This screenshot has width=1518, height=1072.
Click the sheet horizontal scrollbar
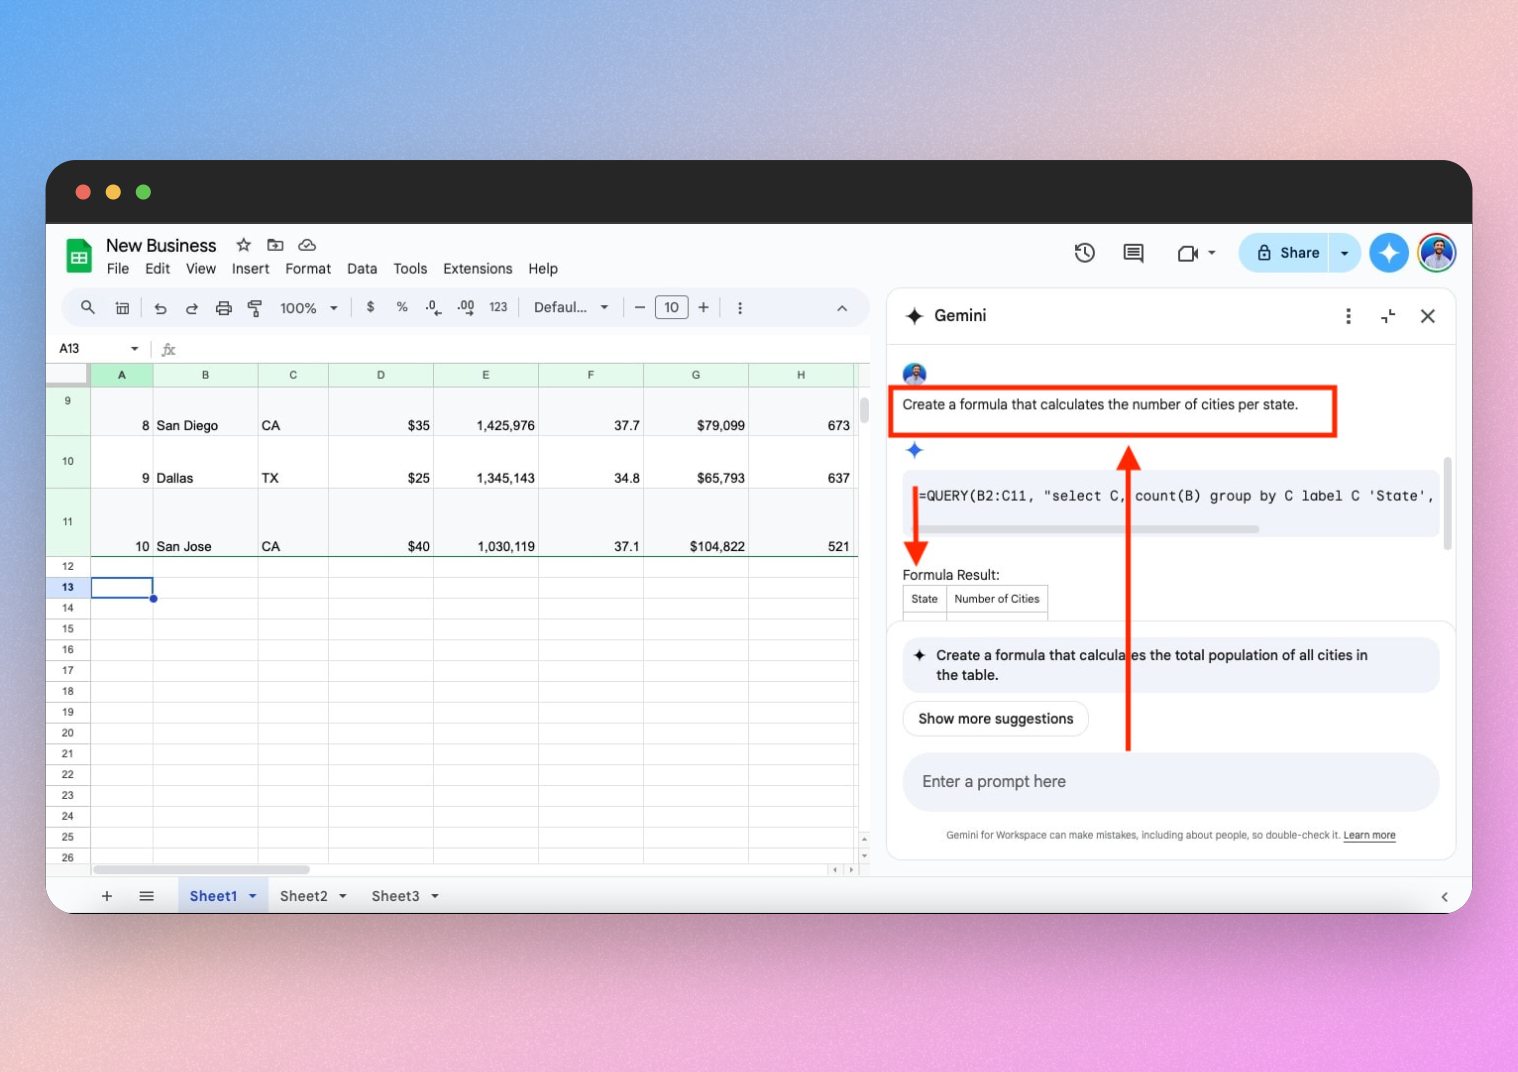(x=201, y=870)
